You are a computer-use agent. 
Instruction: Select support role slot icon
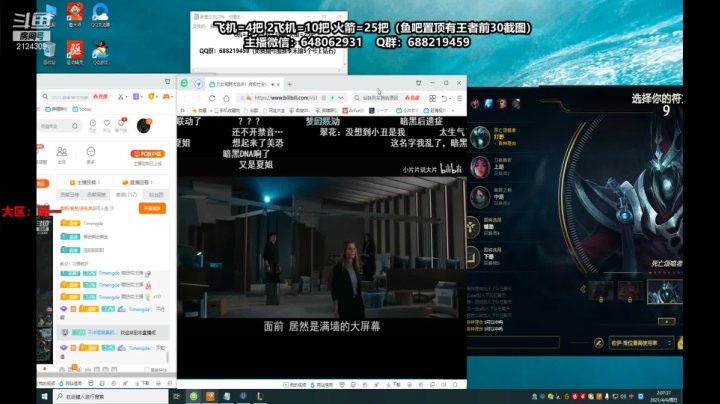[473, 227]
